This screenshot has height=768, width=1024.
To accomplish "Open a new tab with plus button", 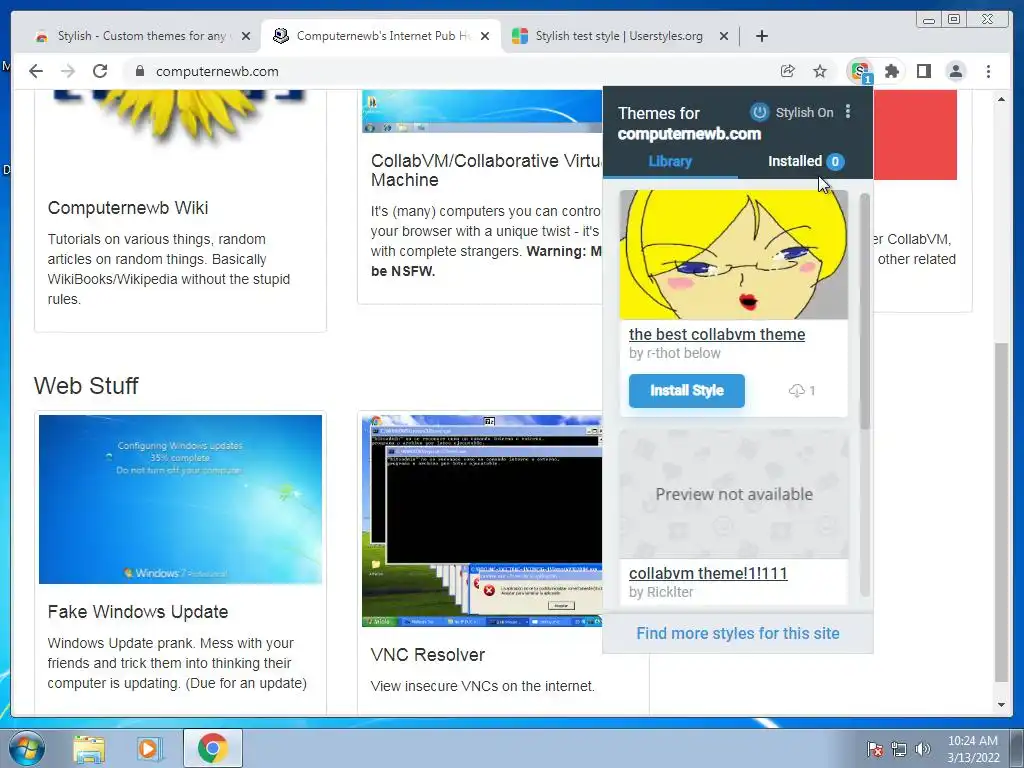I will click(761, 36).
